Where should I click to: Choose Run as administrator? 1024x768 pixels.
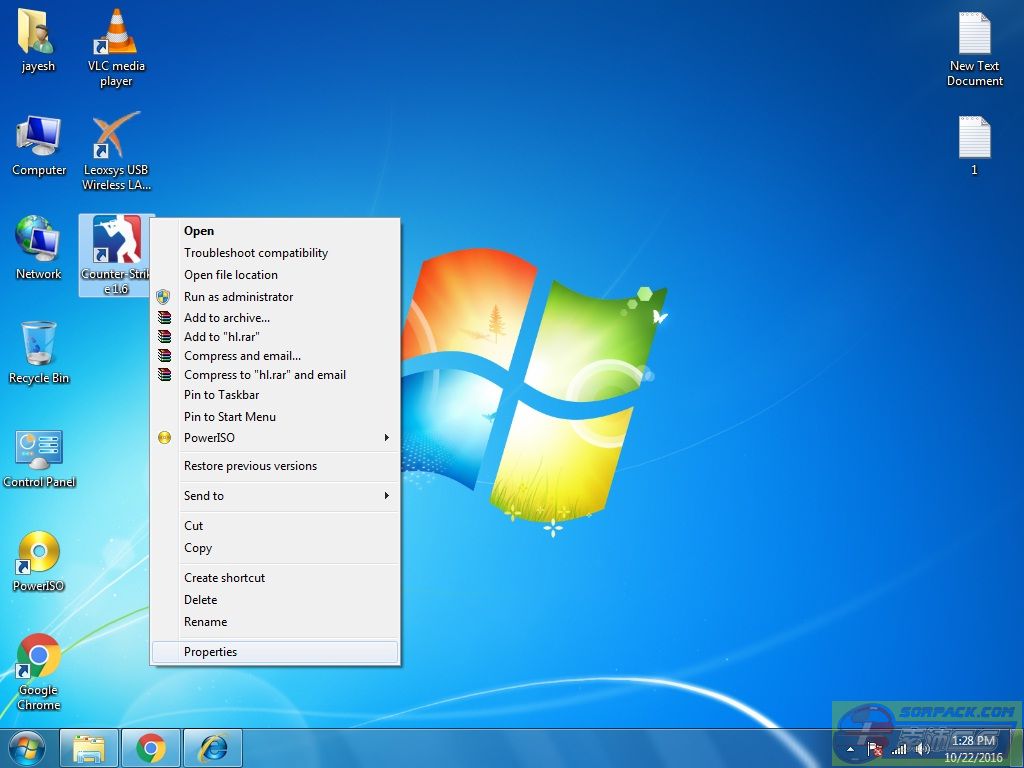pos(238,297)
